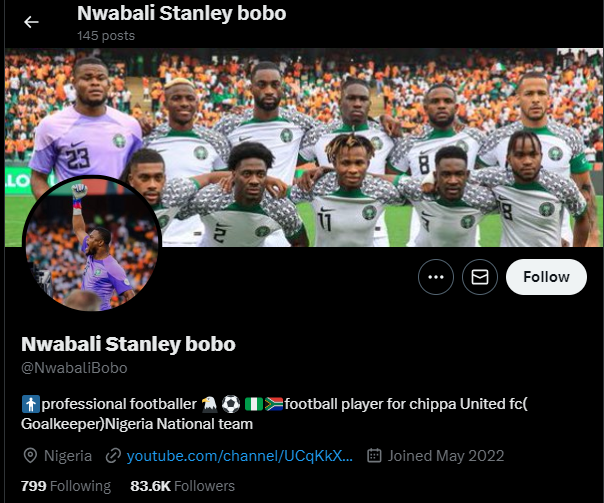Click the header title Nwabali Stanley bobo
The image size is (604, 503).
pyautogui.click(x=181, y=14)
